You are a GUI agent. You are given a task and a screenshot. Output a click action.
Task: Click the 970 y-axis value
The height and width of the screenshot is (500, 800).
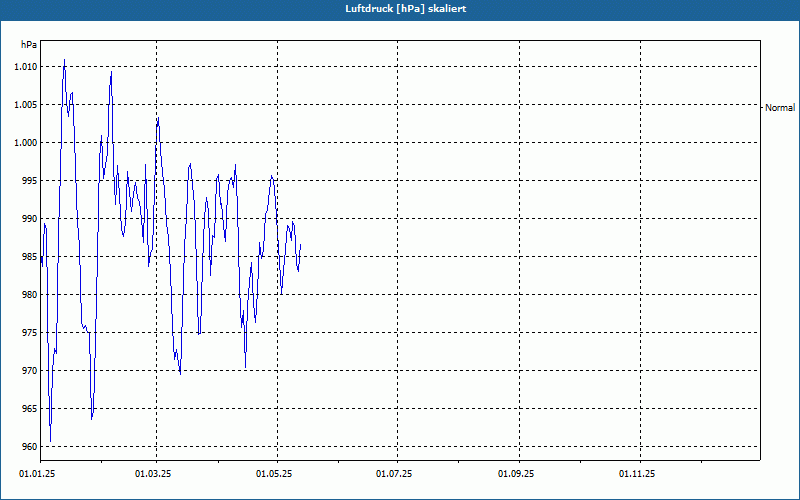(x=30, y=371)
